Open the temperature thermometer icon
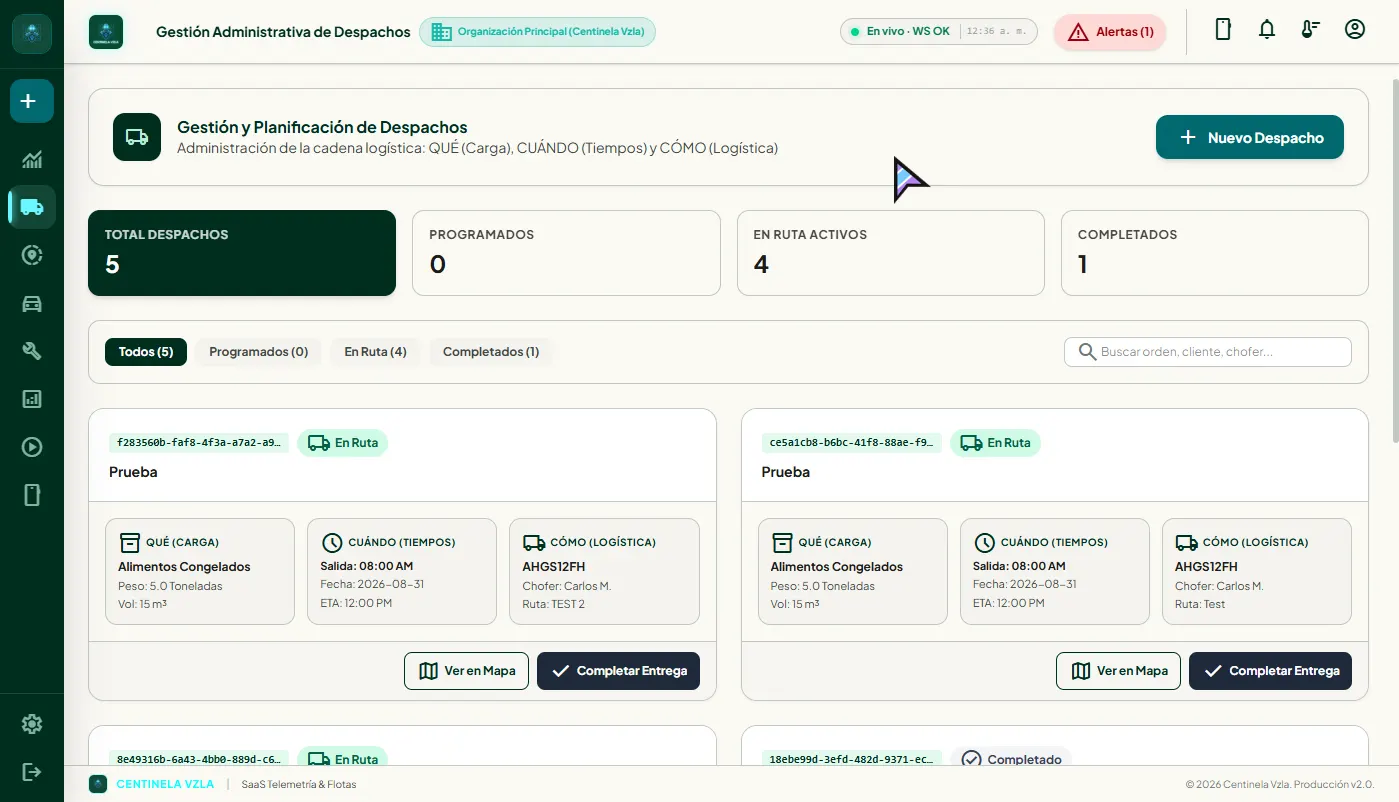 (1311, 29)
